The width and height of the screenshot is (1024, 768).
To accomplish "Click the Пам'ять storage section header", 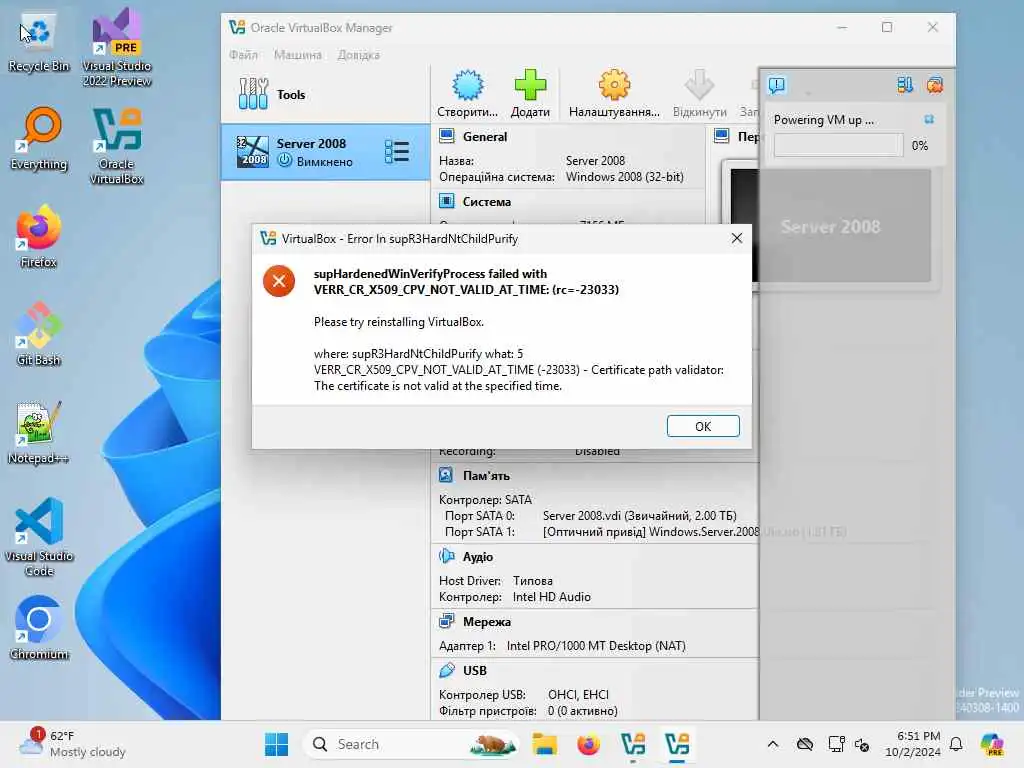I will (486, 475).
